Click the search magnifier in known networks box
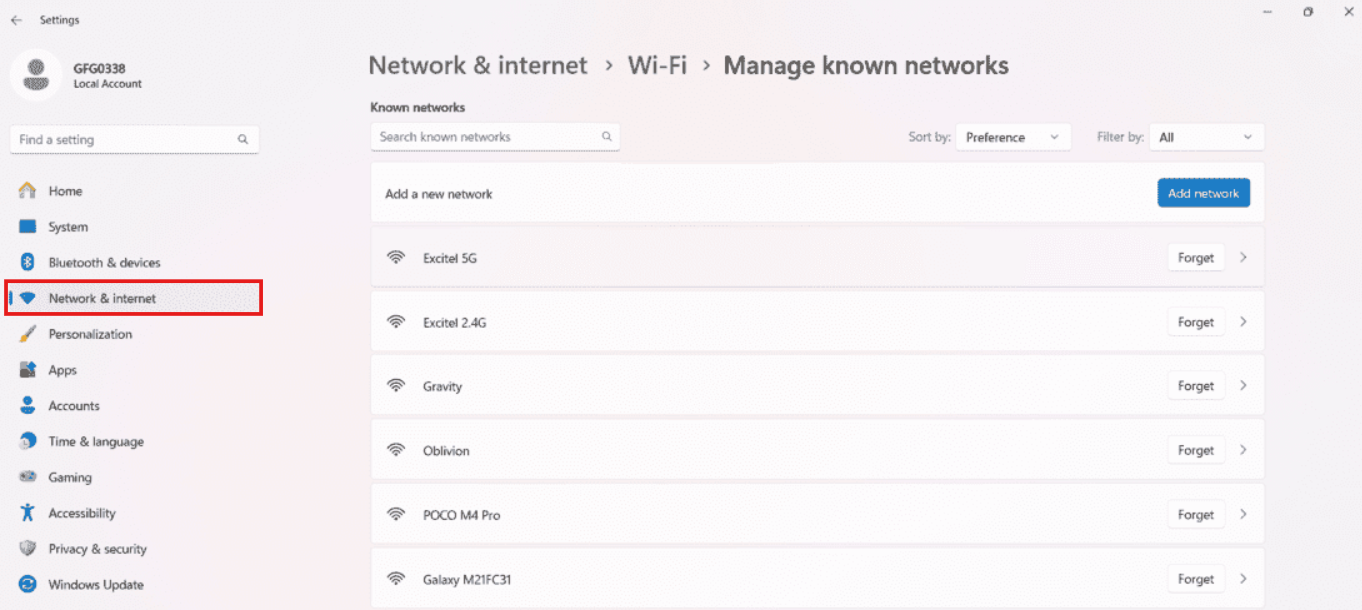 click(x=606, y=137)
